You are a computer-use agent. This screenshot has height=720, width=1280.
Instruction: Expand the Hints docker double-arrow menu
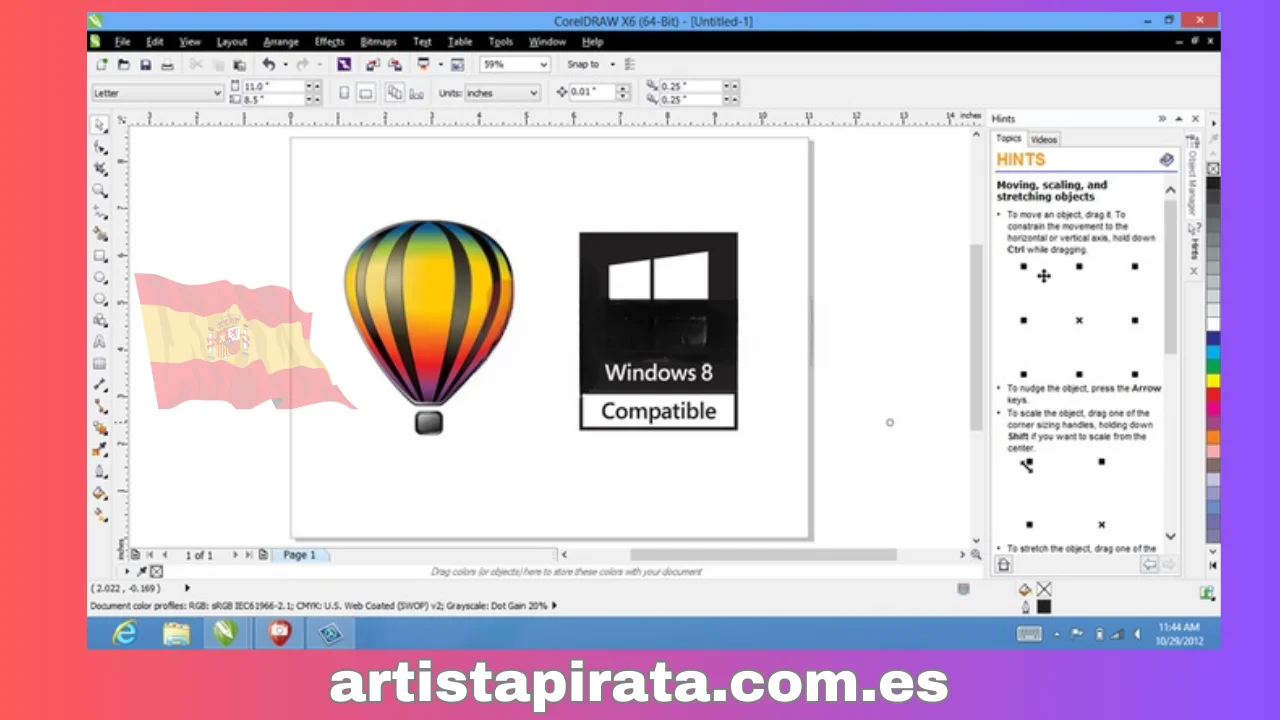point(1162,118)
